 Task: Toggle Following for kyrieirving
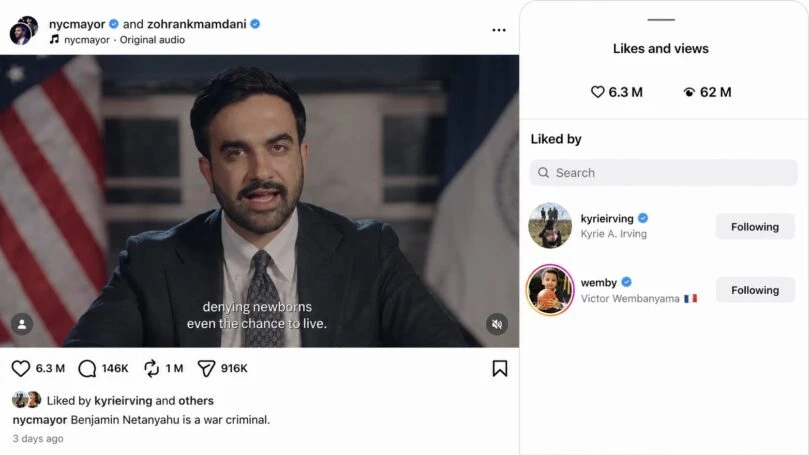pyautogui.click(x=755, y=226)
